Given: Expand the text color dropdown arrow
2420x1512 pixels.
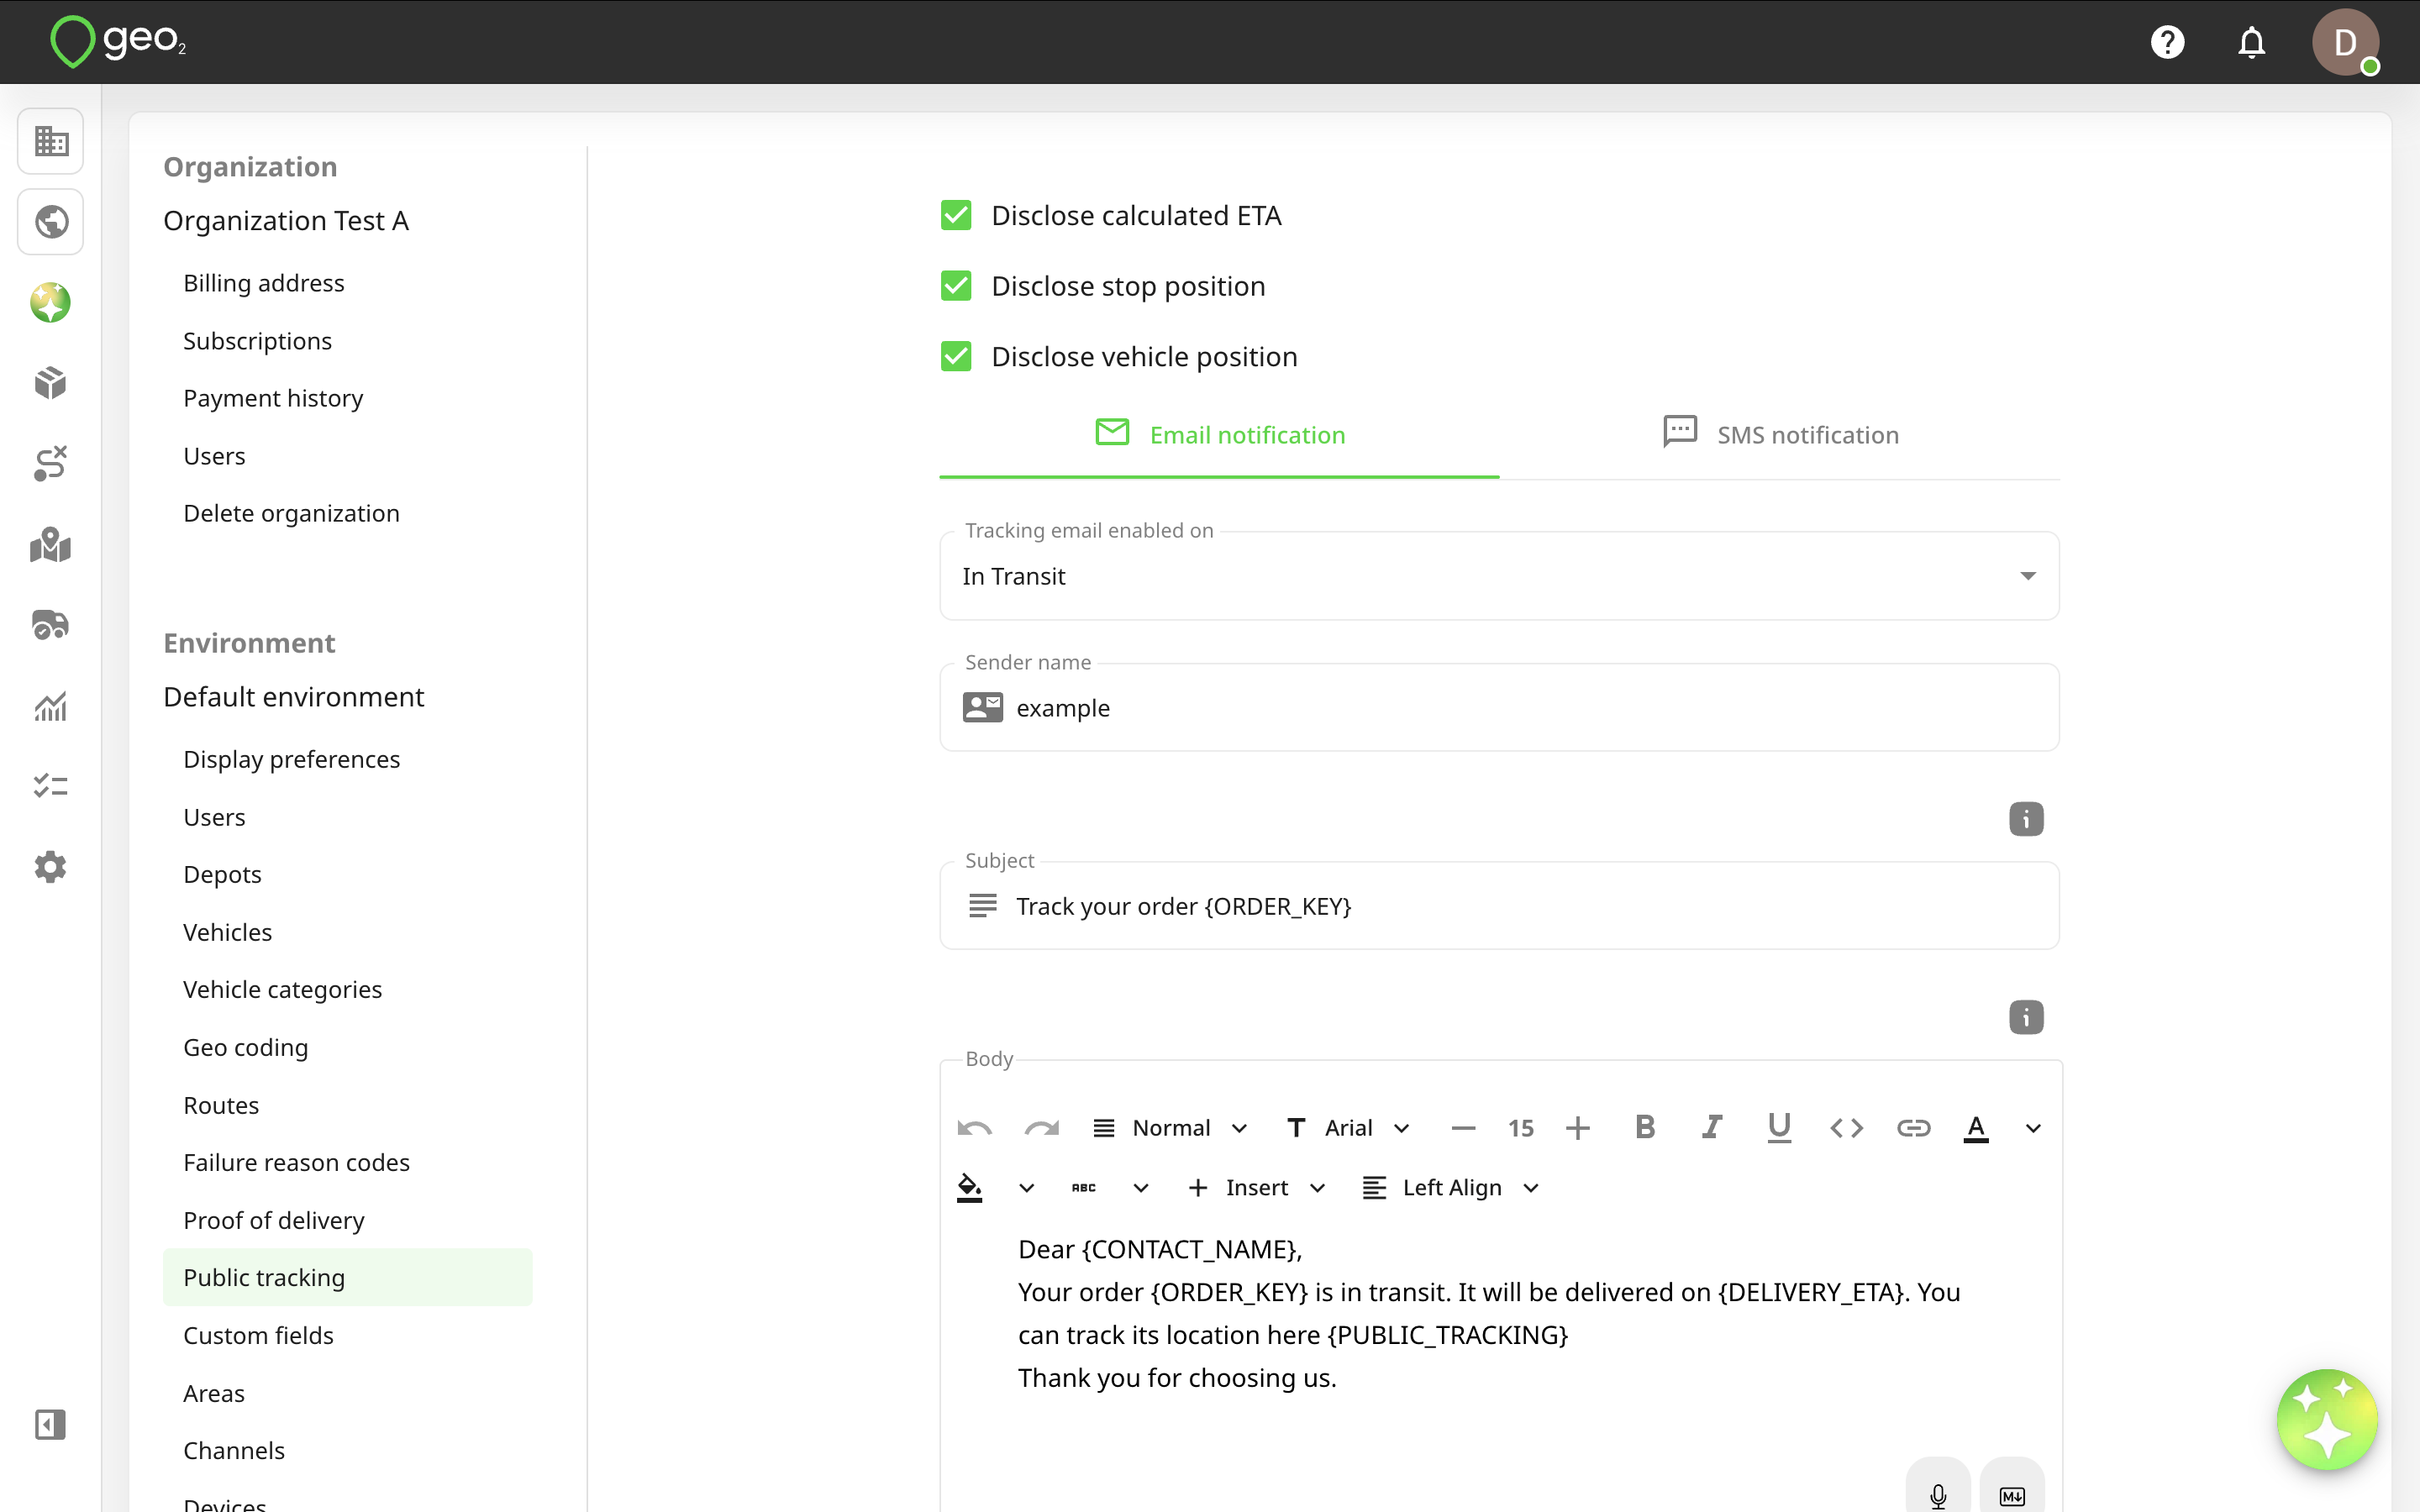Looking at the screenshot, I should tap(2033, 1128).
